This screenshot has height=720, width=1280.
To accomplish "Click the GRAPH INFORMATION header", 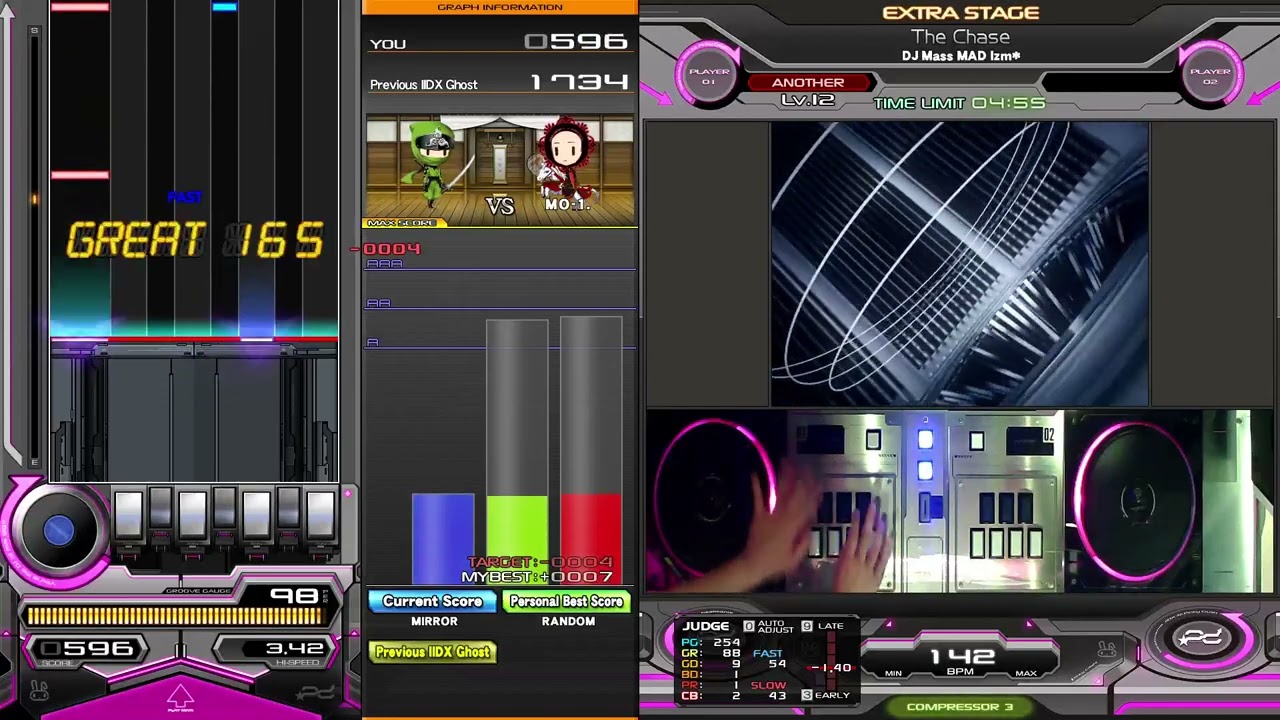I will [499, 7].
